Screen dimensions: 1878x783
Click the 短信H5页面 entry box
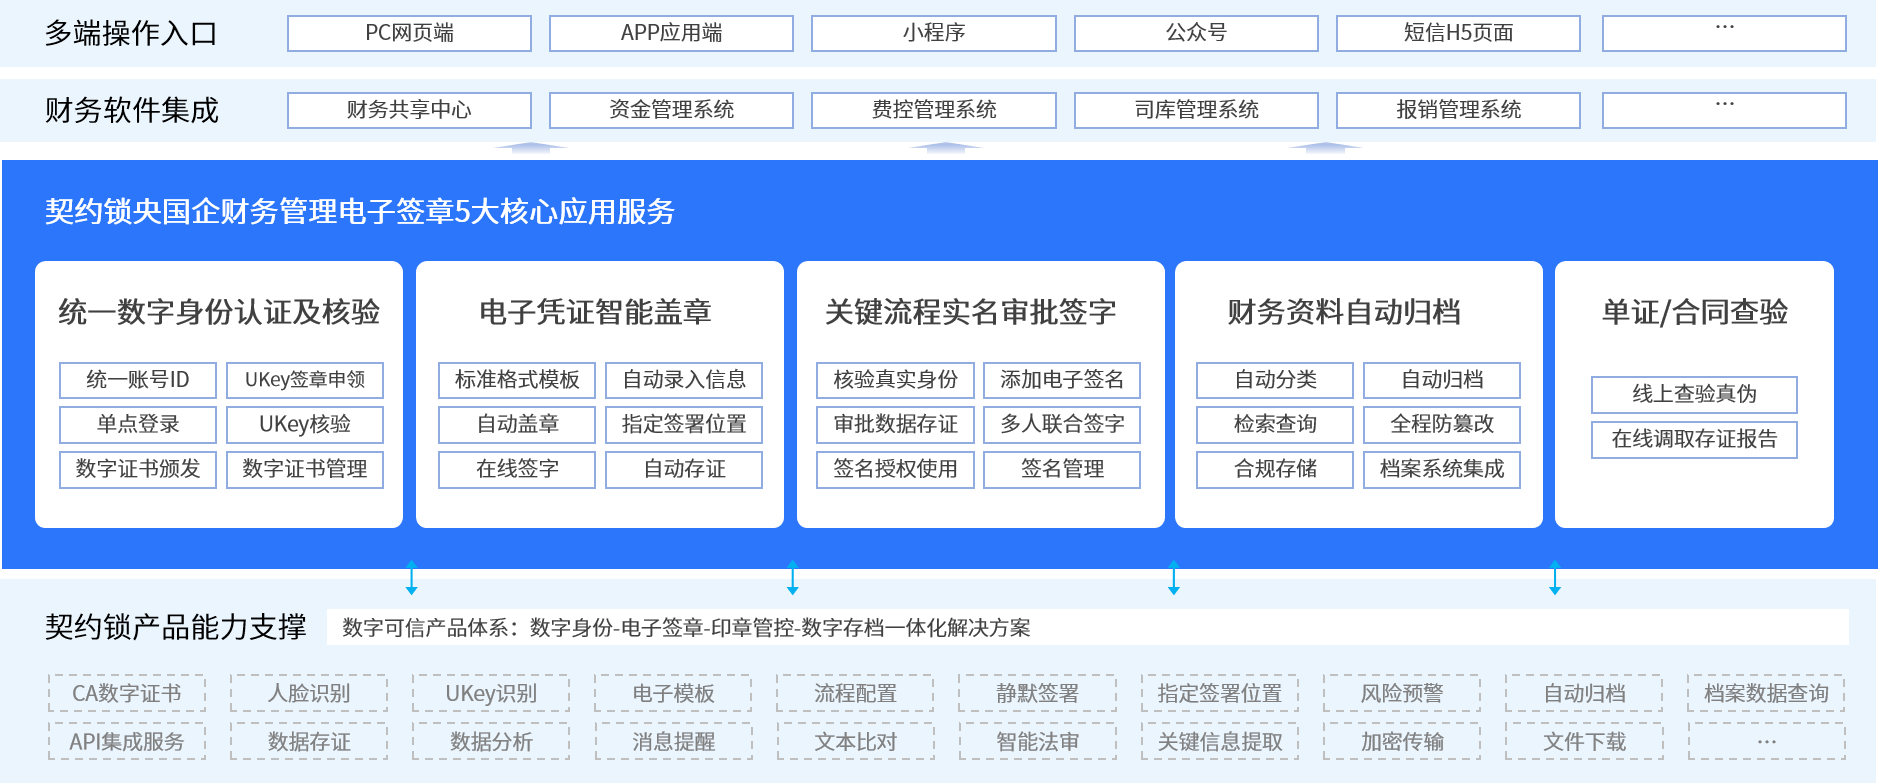[x=1458, y=33]
